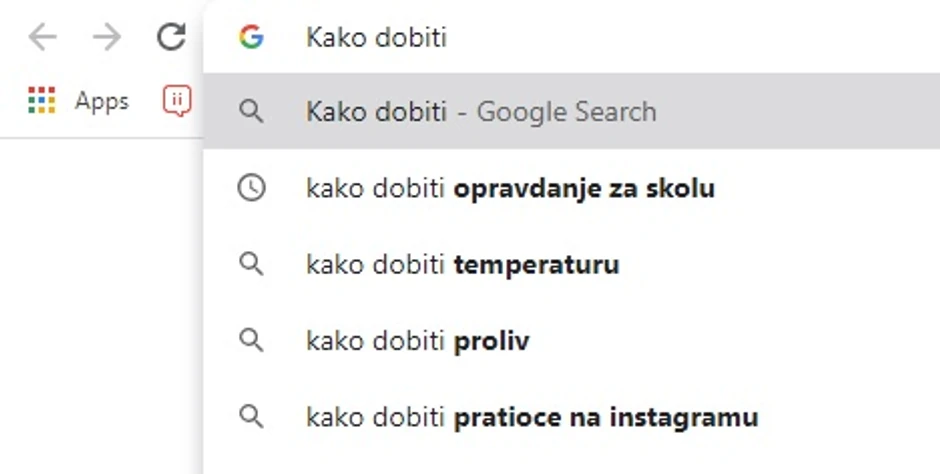Open the red speech-bubble bookmark icon
This screenshot has height=474, width=940.
click(177, 100)
